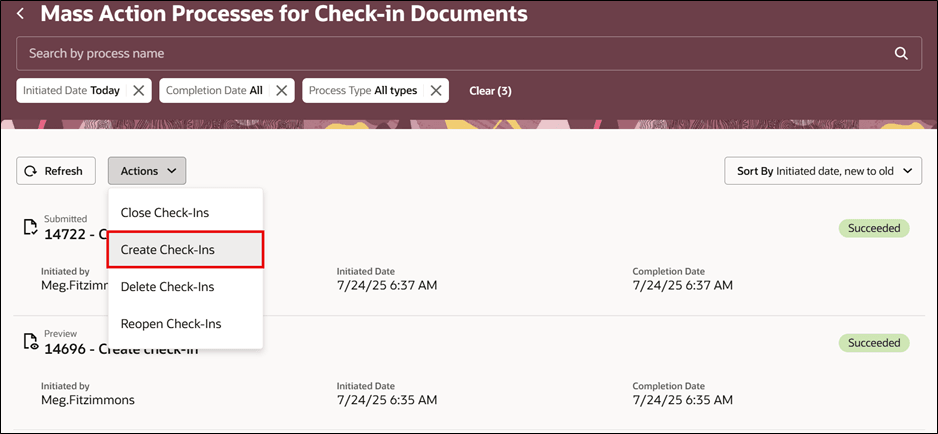938x434 pixels.
Task: Open the Completion Date filter chip
Action: [x=214, y=90]
